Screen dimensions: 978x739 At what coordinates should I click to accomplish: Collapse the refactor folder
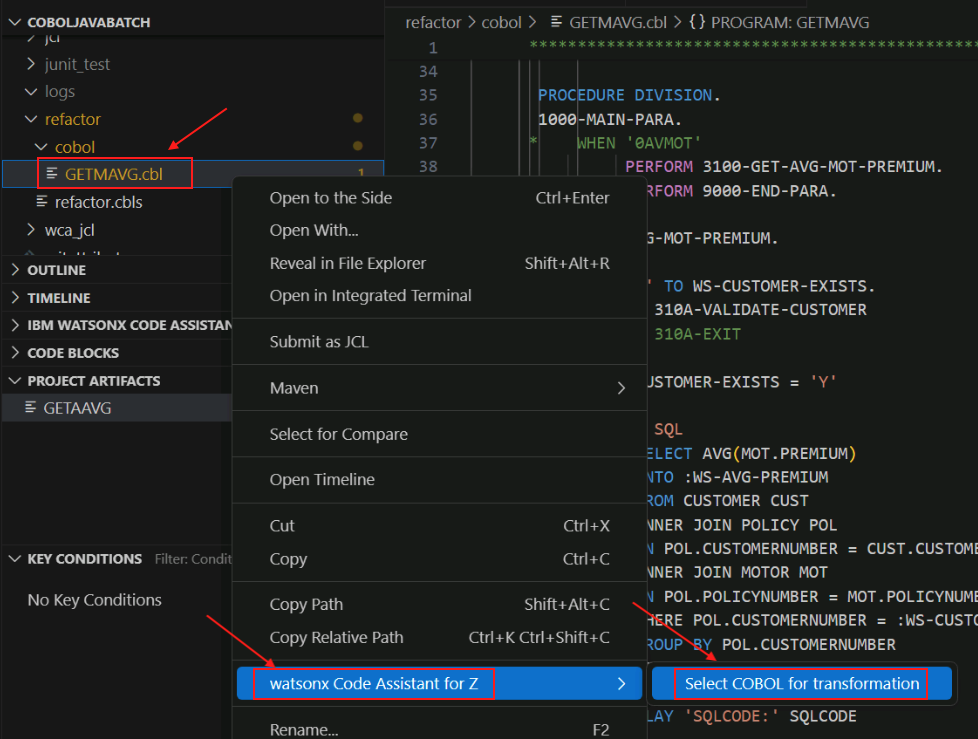coord(31,119)
